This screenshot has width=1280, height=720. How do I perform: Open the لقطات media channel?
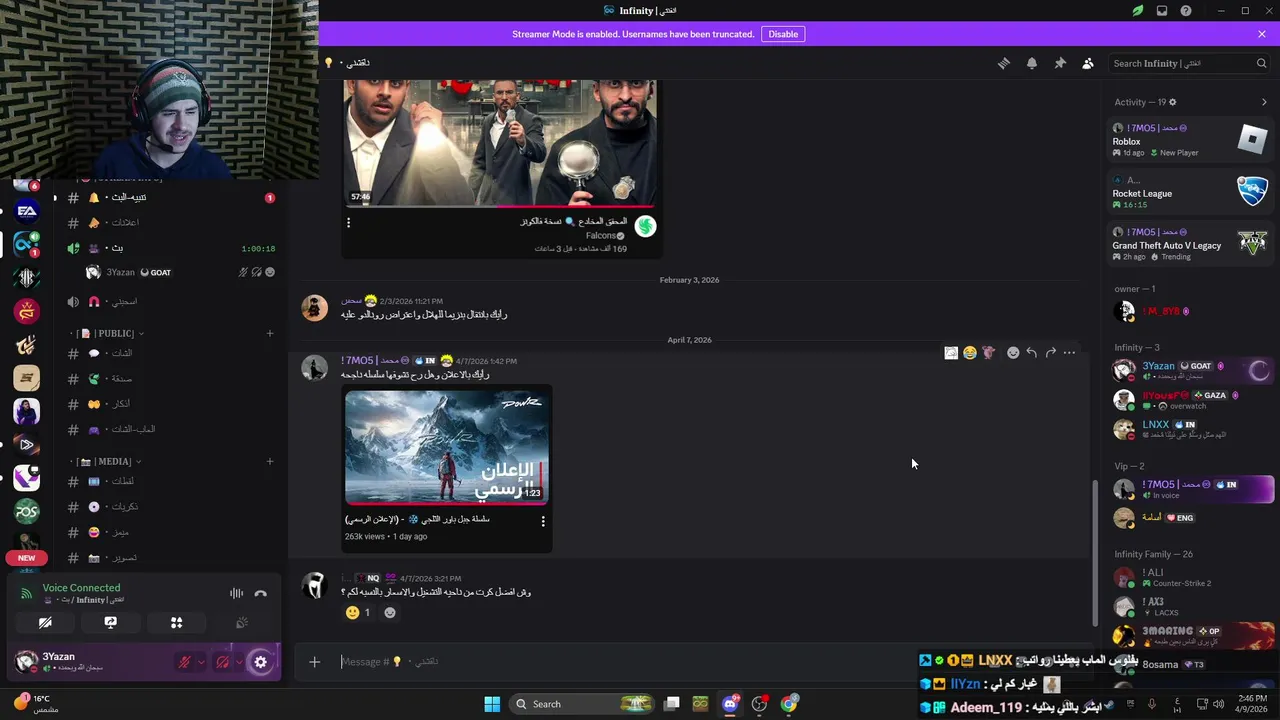170,481
